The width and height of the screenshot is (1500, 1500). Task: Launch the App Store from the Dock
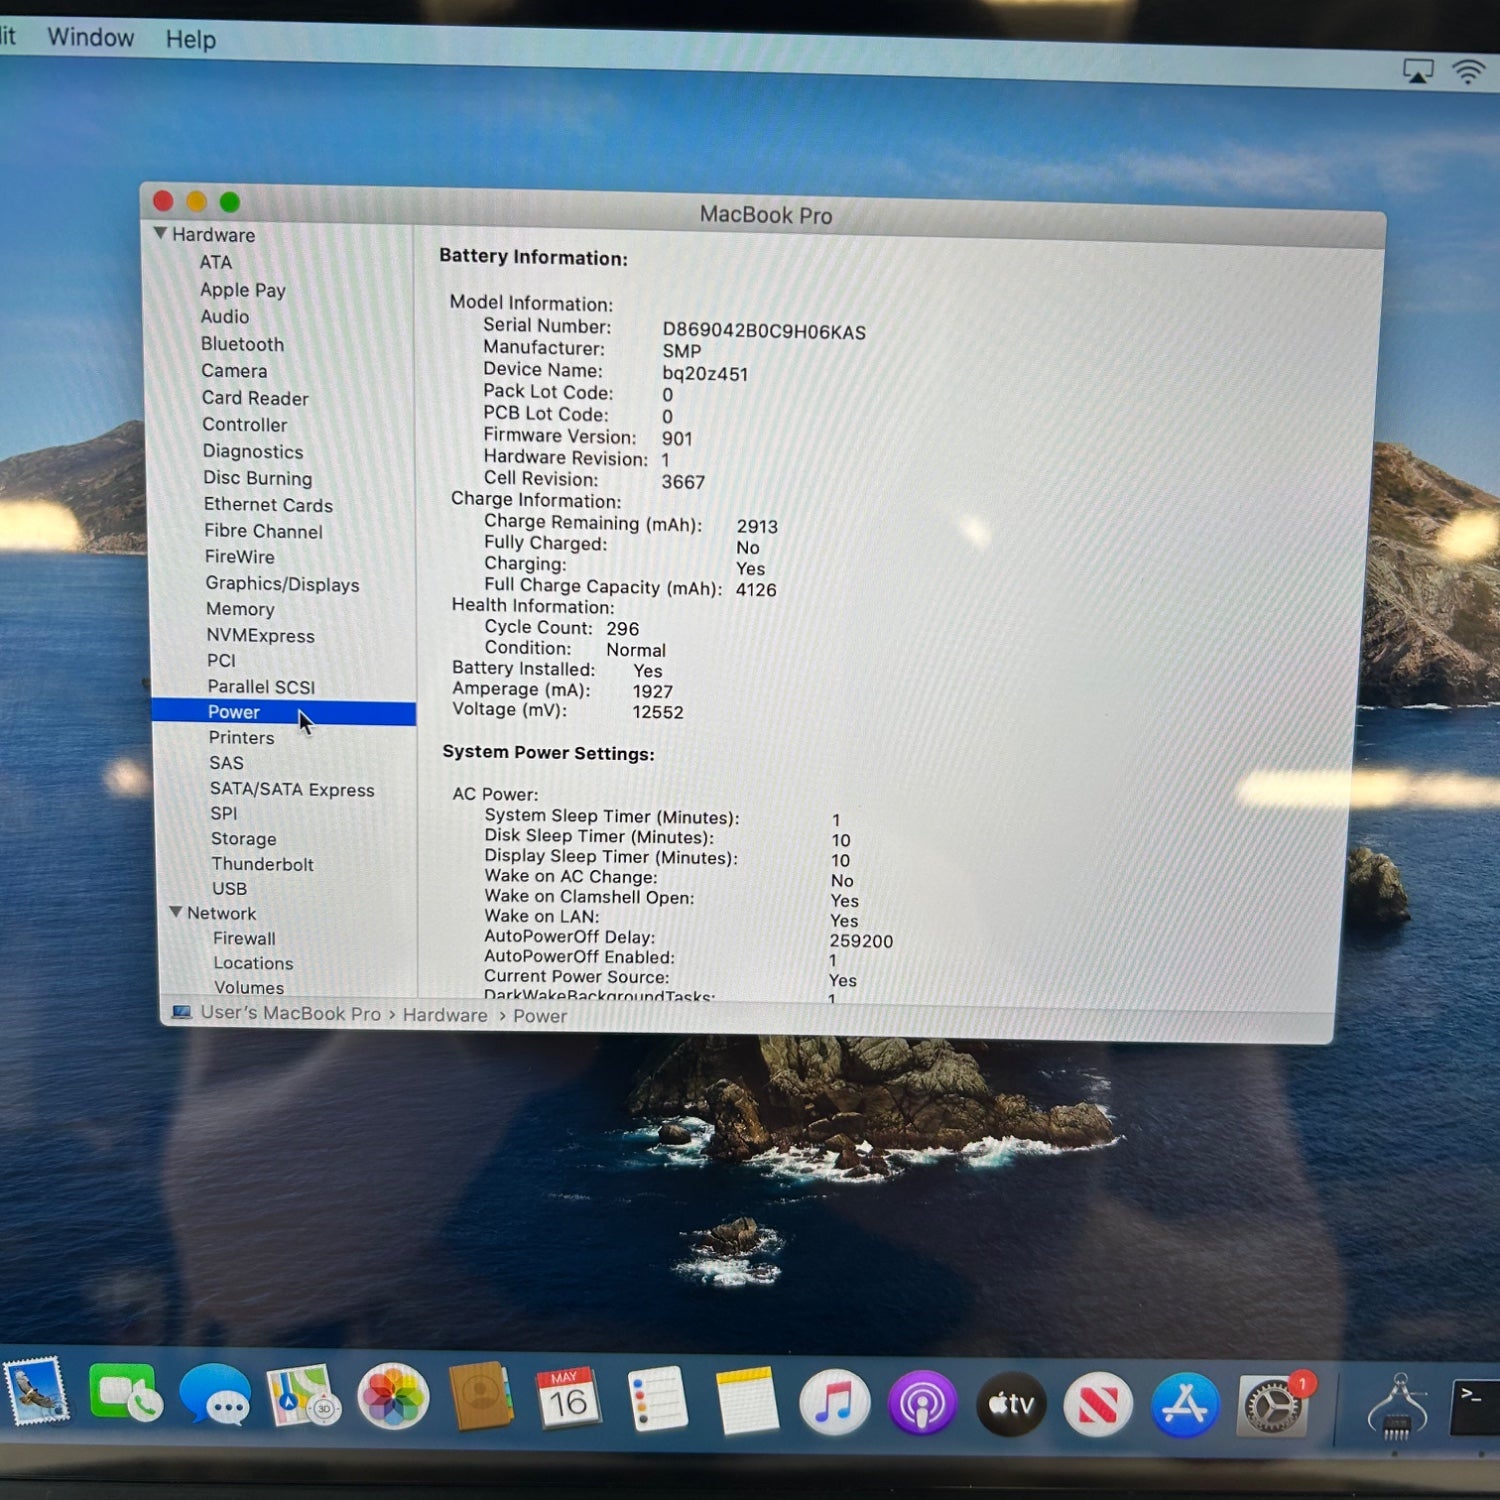pos(1185,1405)
